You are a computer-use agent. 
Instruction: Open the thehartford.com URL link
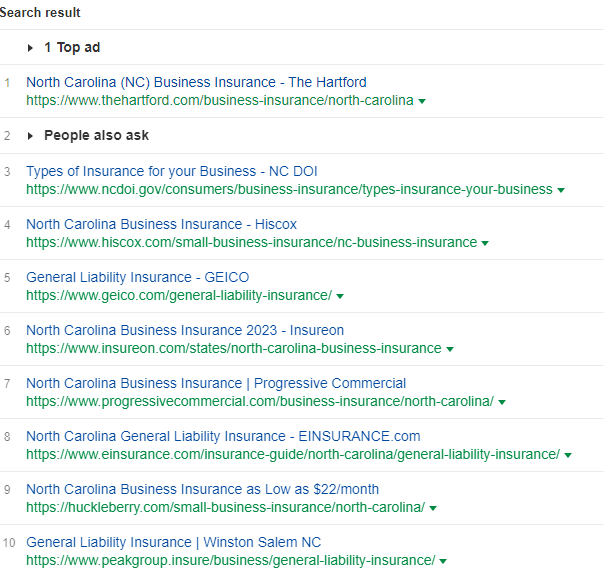pyautogui.click(x=220, y=101)
